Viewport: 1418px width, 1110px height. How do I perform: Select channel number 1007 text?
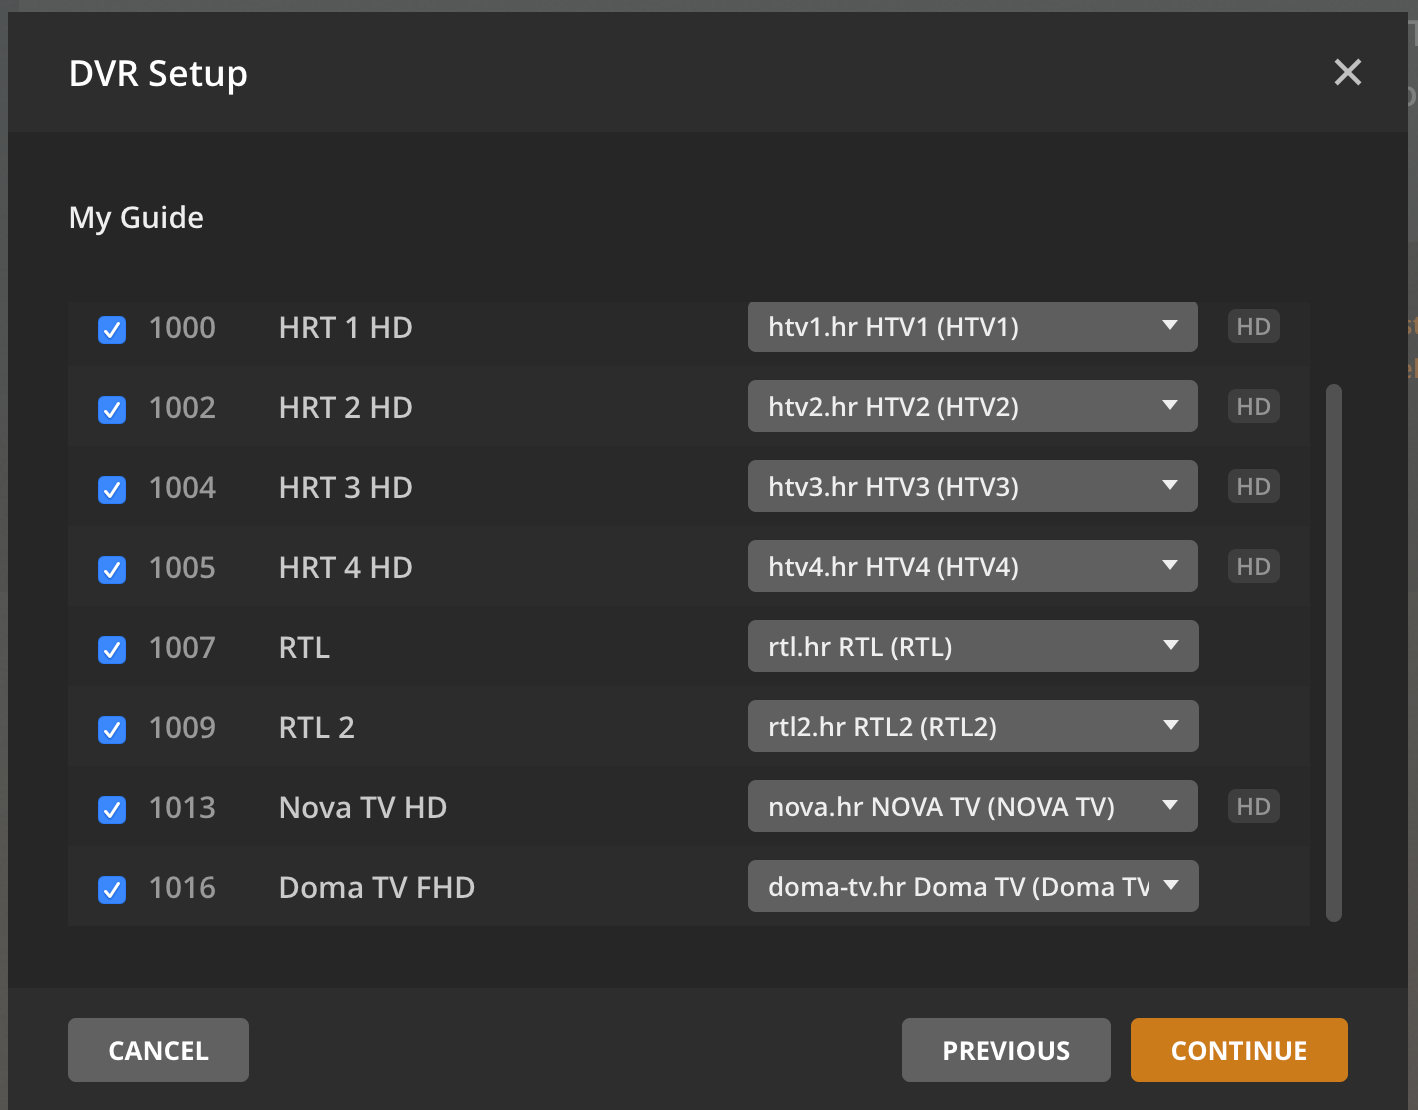(182, 648)
